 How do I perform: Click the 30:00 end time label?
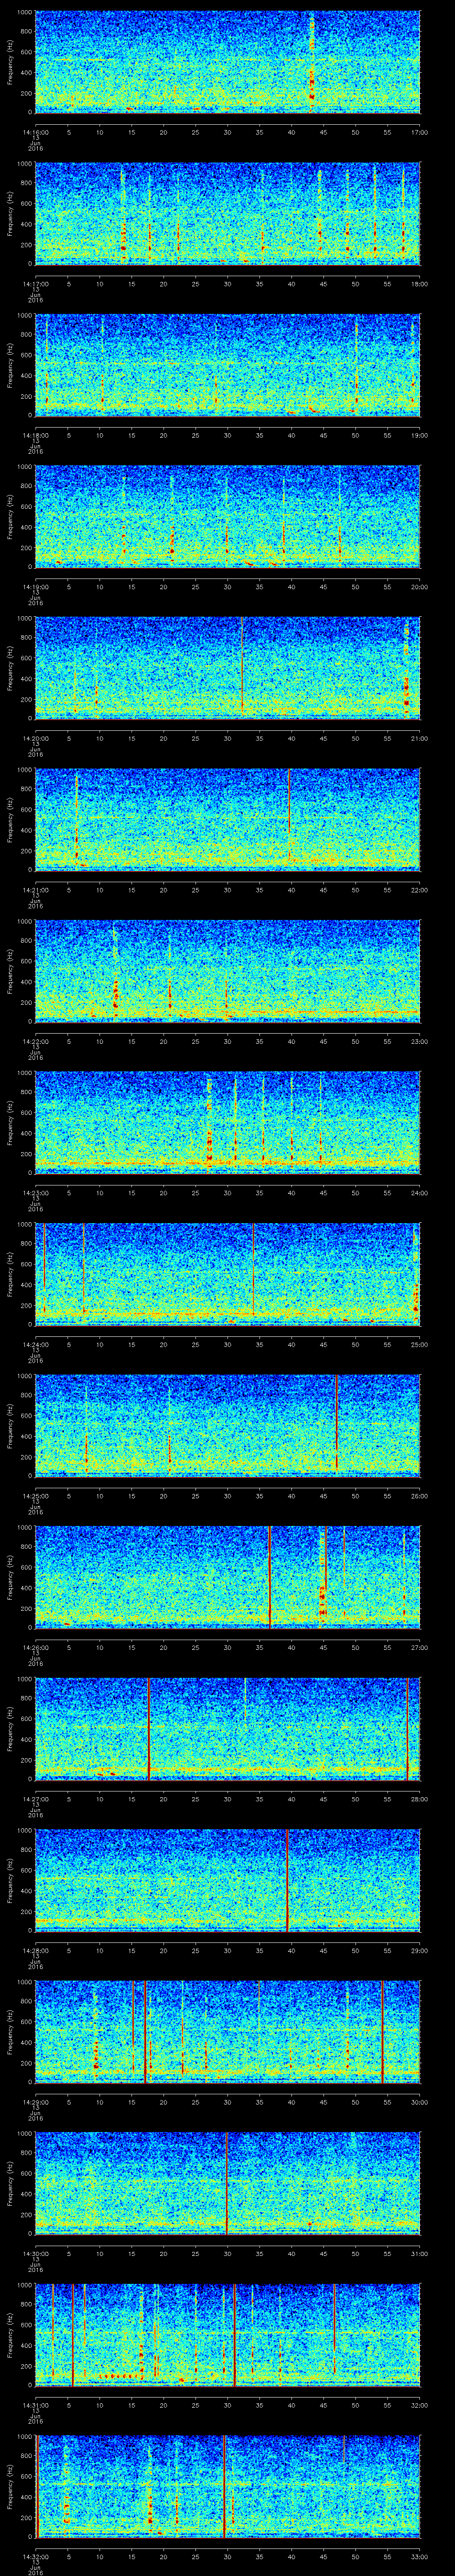(419, 2102)
